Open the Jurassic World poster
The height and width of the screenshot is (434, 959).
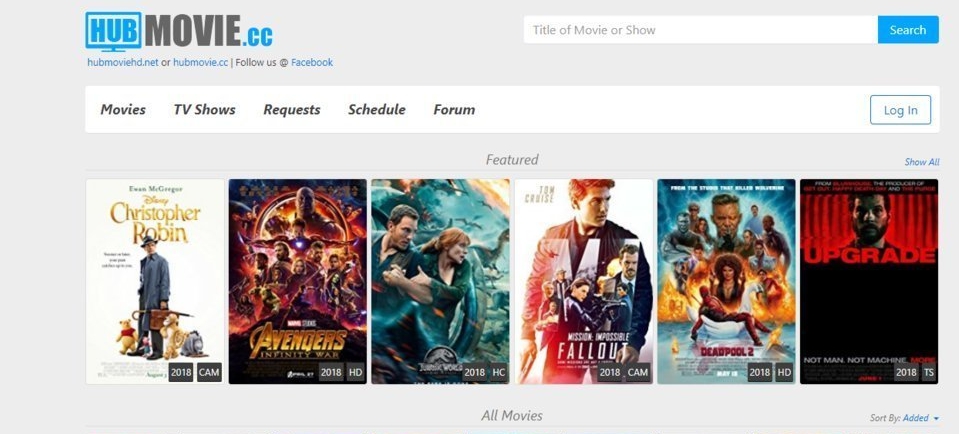click(x=440, y=281)
